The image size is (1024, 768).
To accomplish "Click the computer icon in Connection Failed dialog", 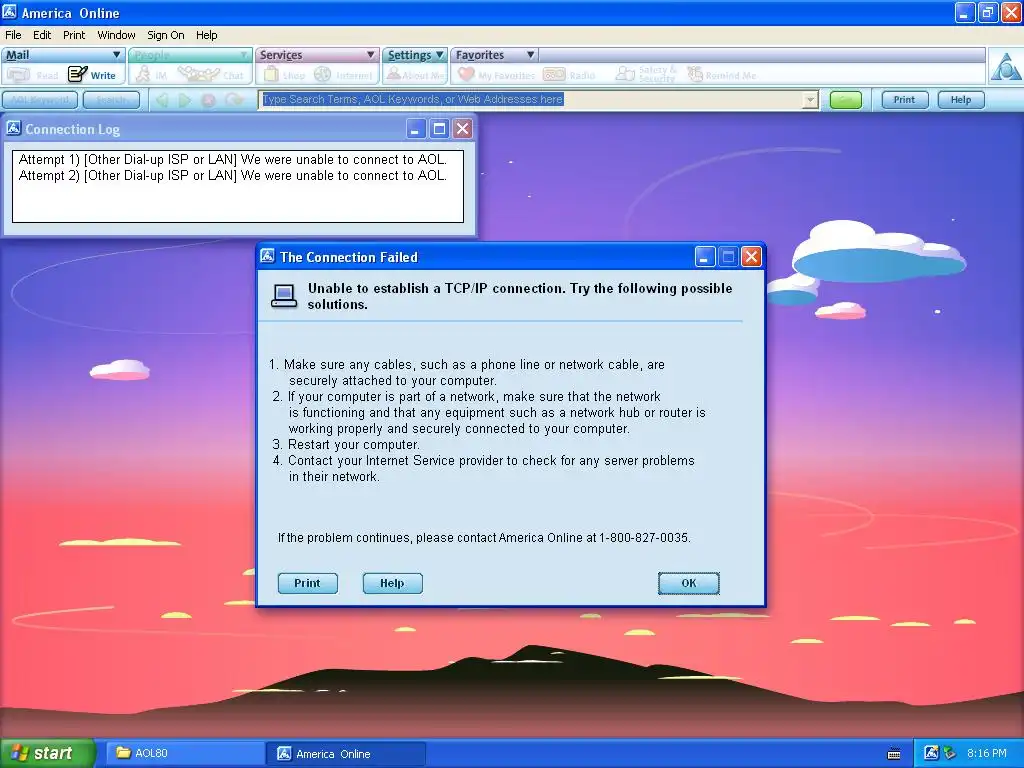I will coord(284,296).
